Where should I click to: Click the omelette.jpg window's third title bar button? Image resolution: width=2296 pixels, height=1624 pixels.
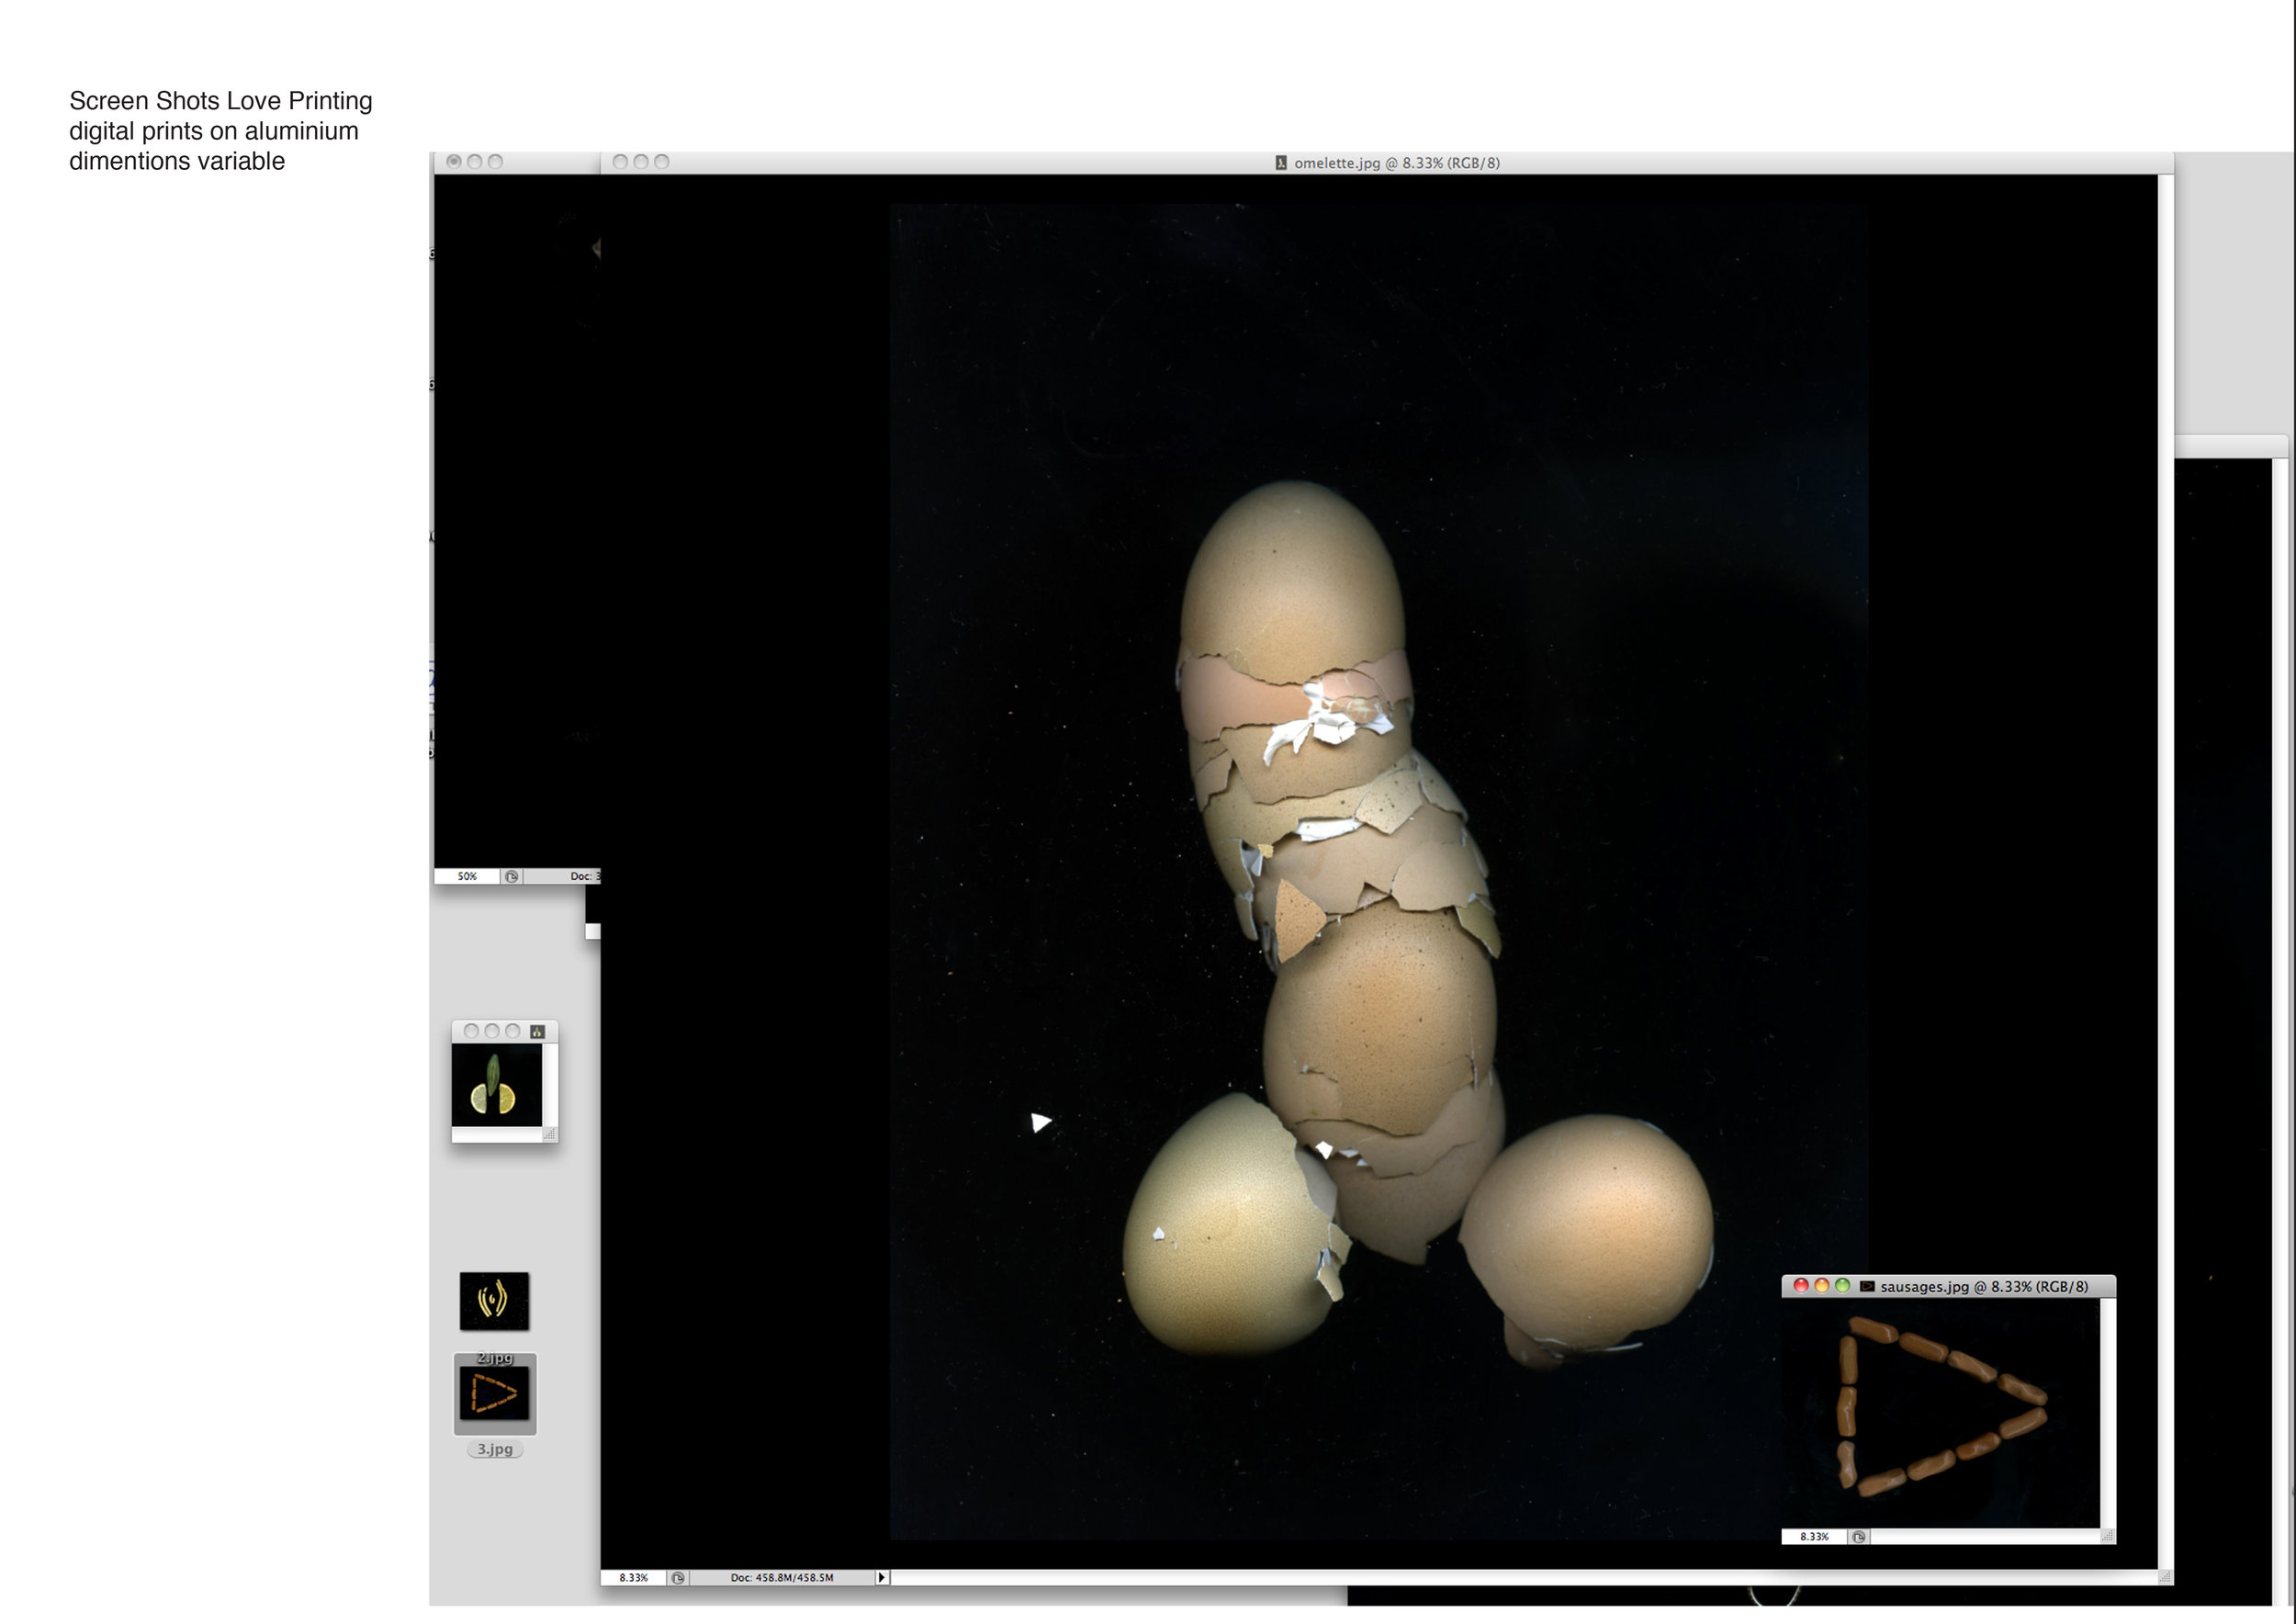[x=662, y=161]
